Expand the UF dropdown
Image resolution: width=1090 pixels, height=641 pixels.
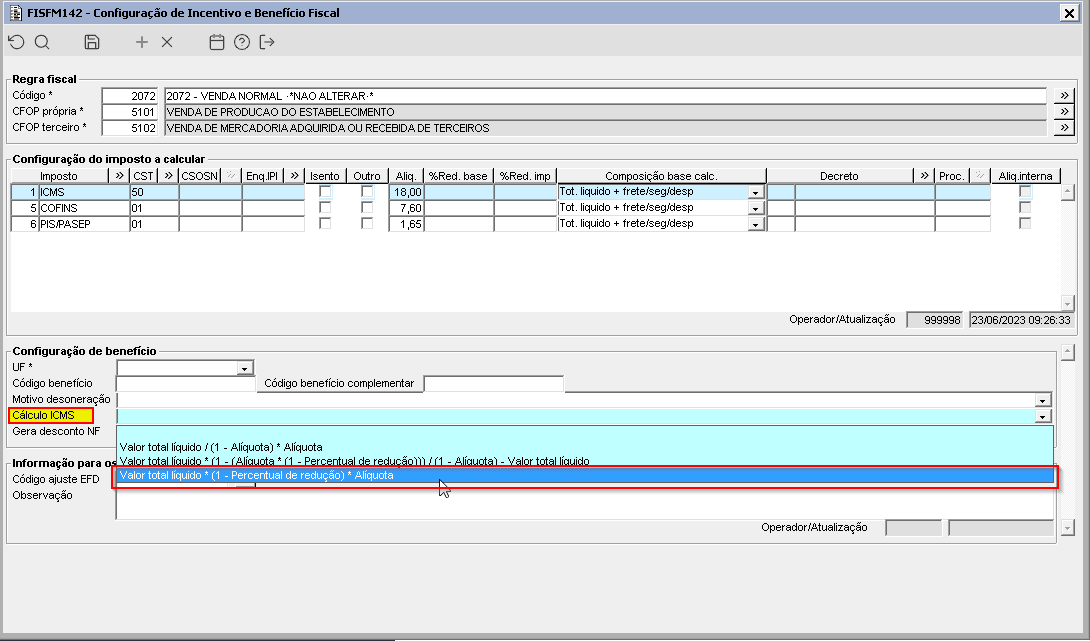(244, 368)
